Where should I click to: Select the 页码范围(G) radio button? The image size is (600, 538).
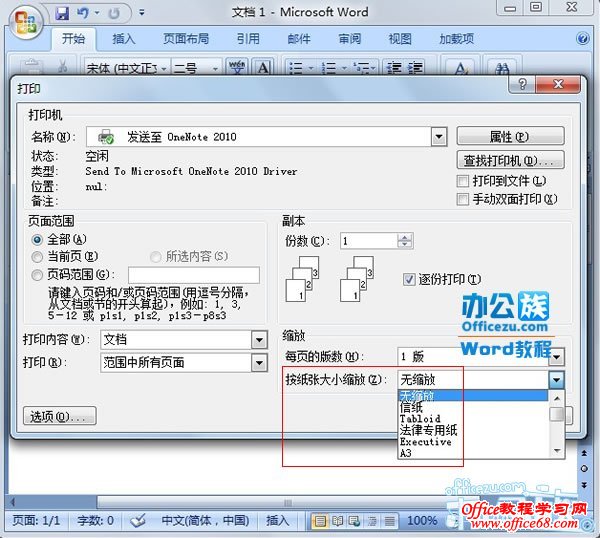[37, 275]
